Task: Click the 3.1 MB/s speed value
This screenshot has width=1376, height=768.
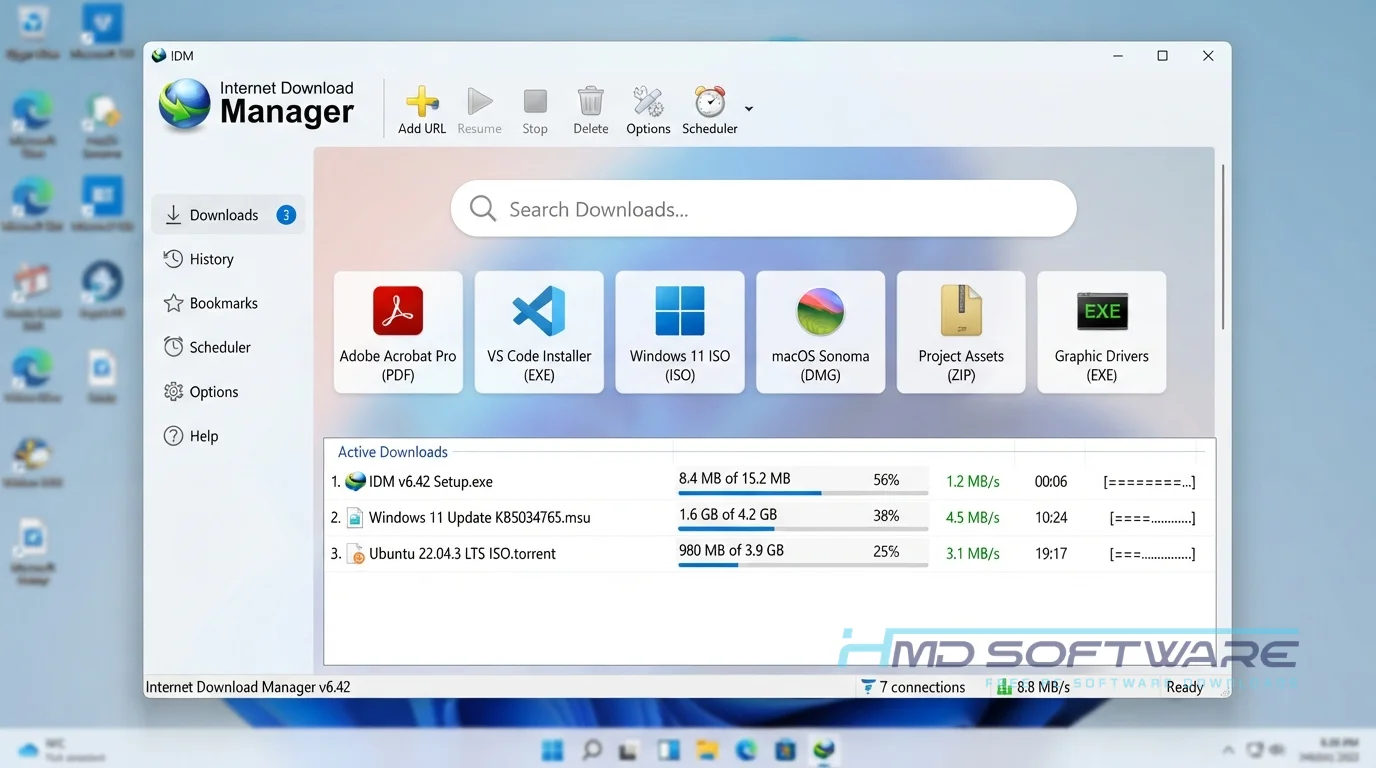Action: pyautogui.click(x=972, y=553)
